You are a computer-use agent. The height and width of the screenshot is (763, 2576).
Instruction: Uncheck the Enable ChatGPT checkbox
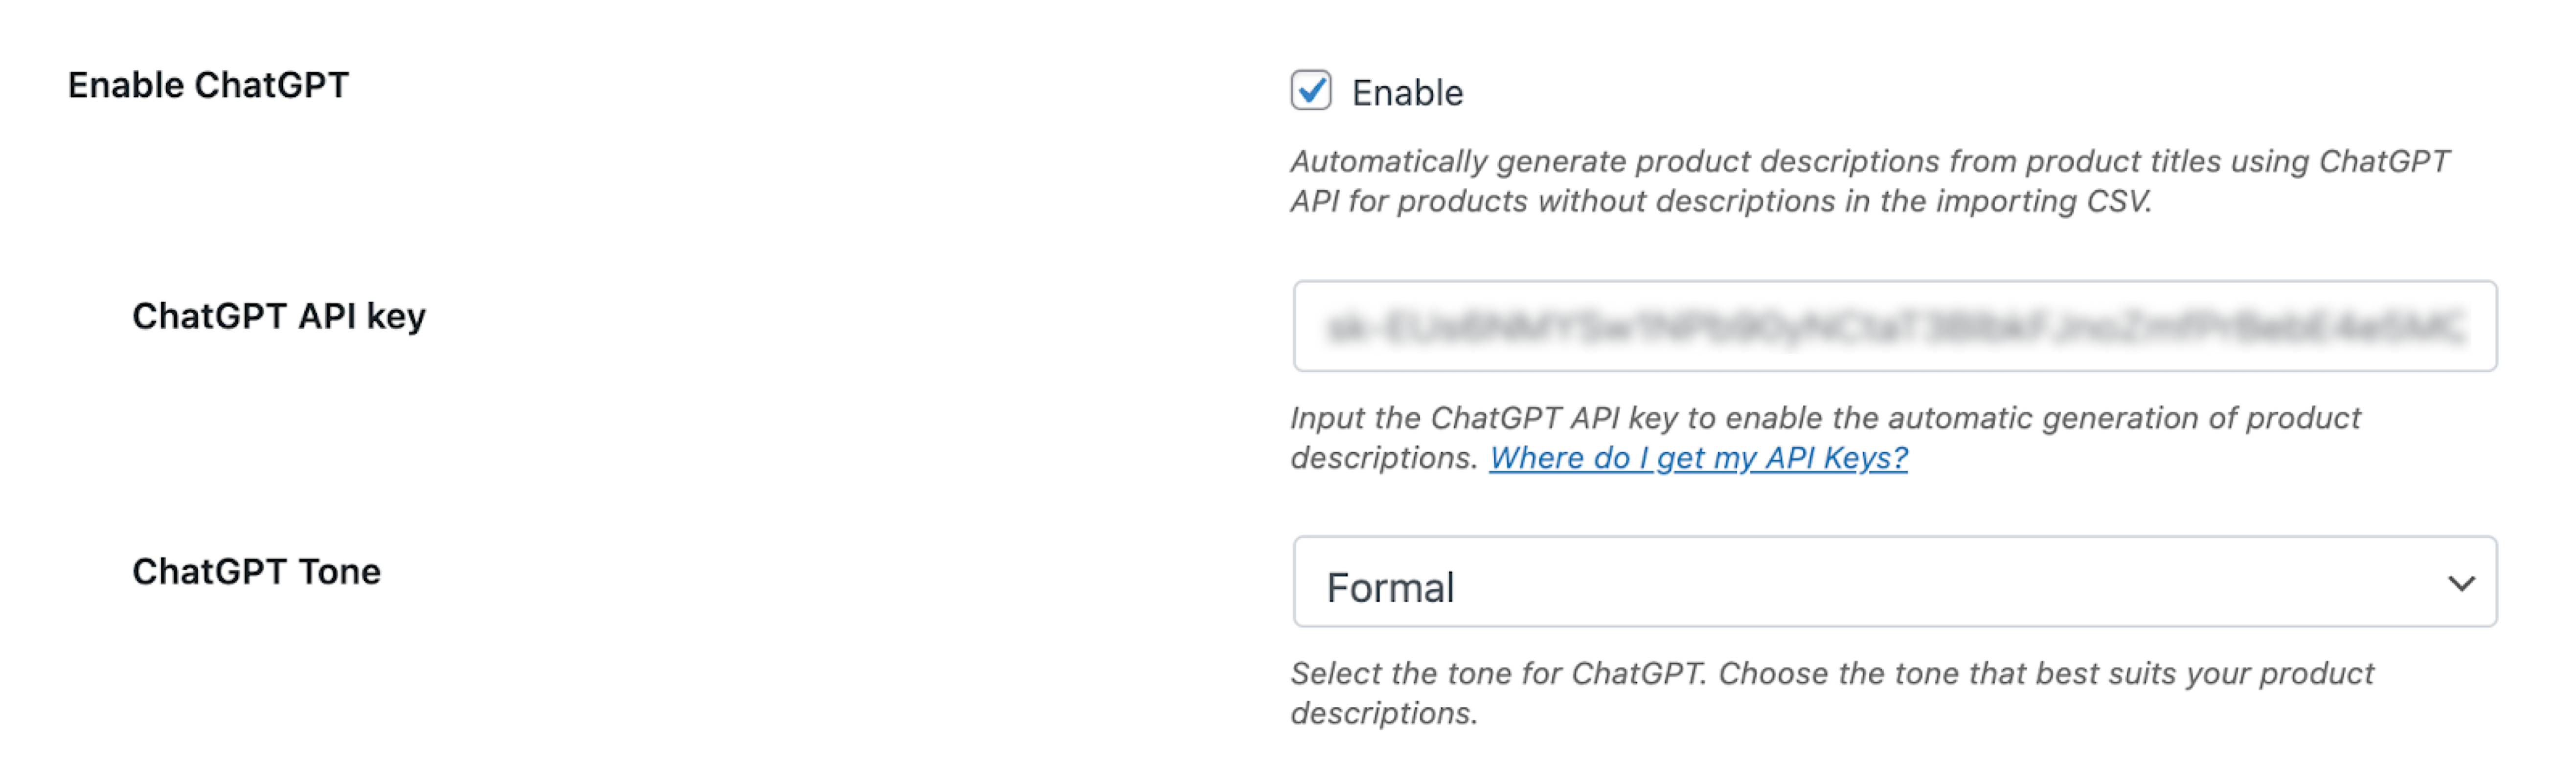point(1310,91)
